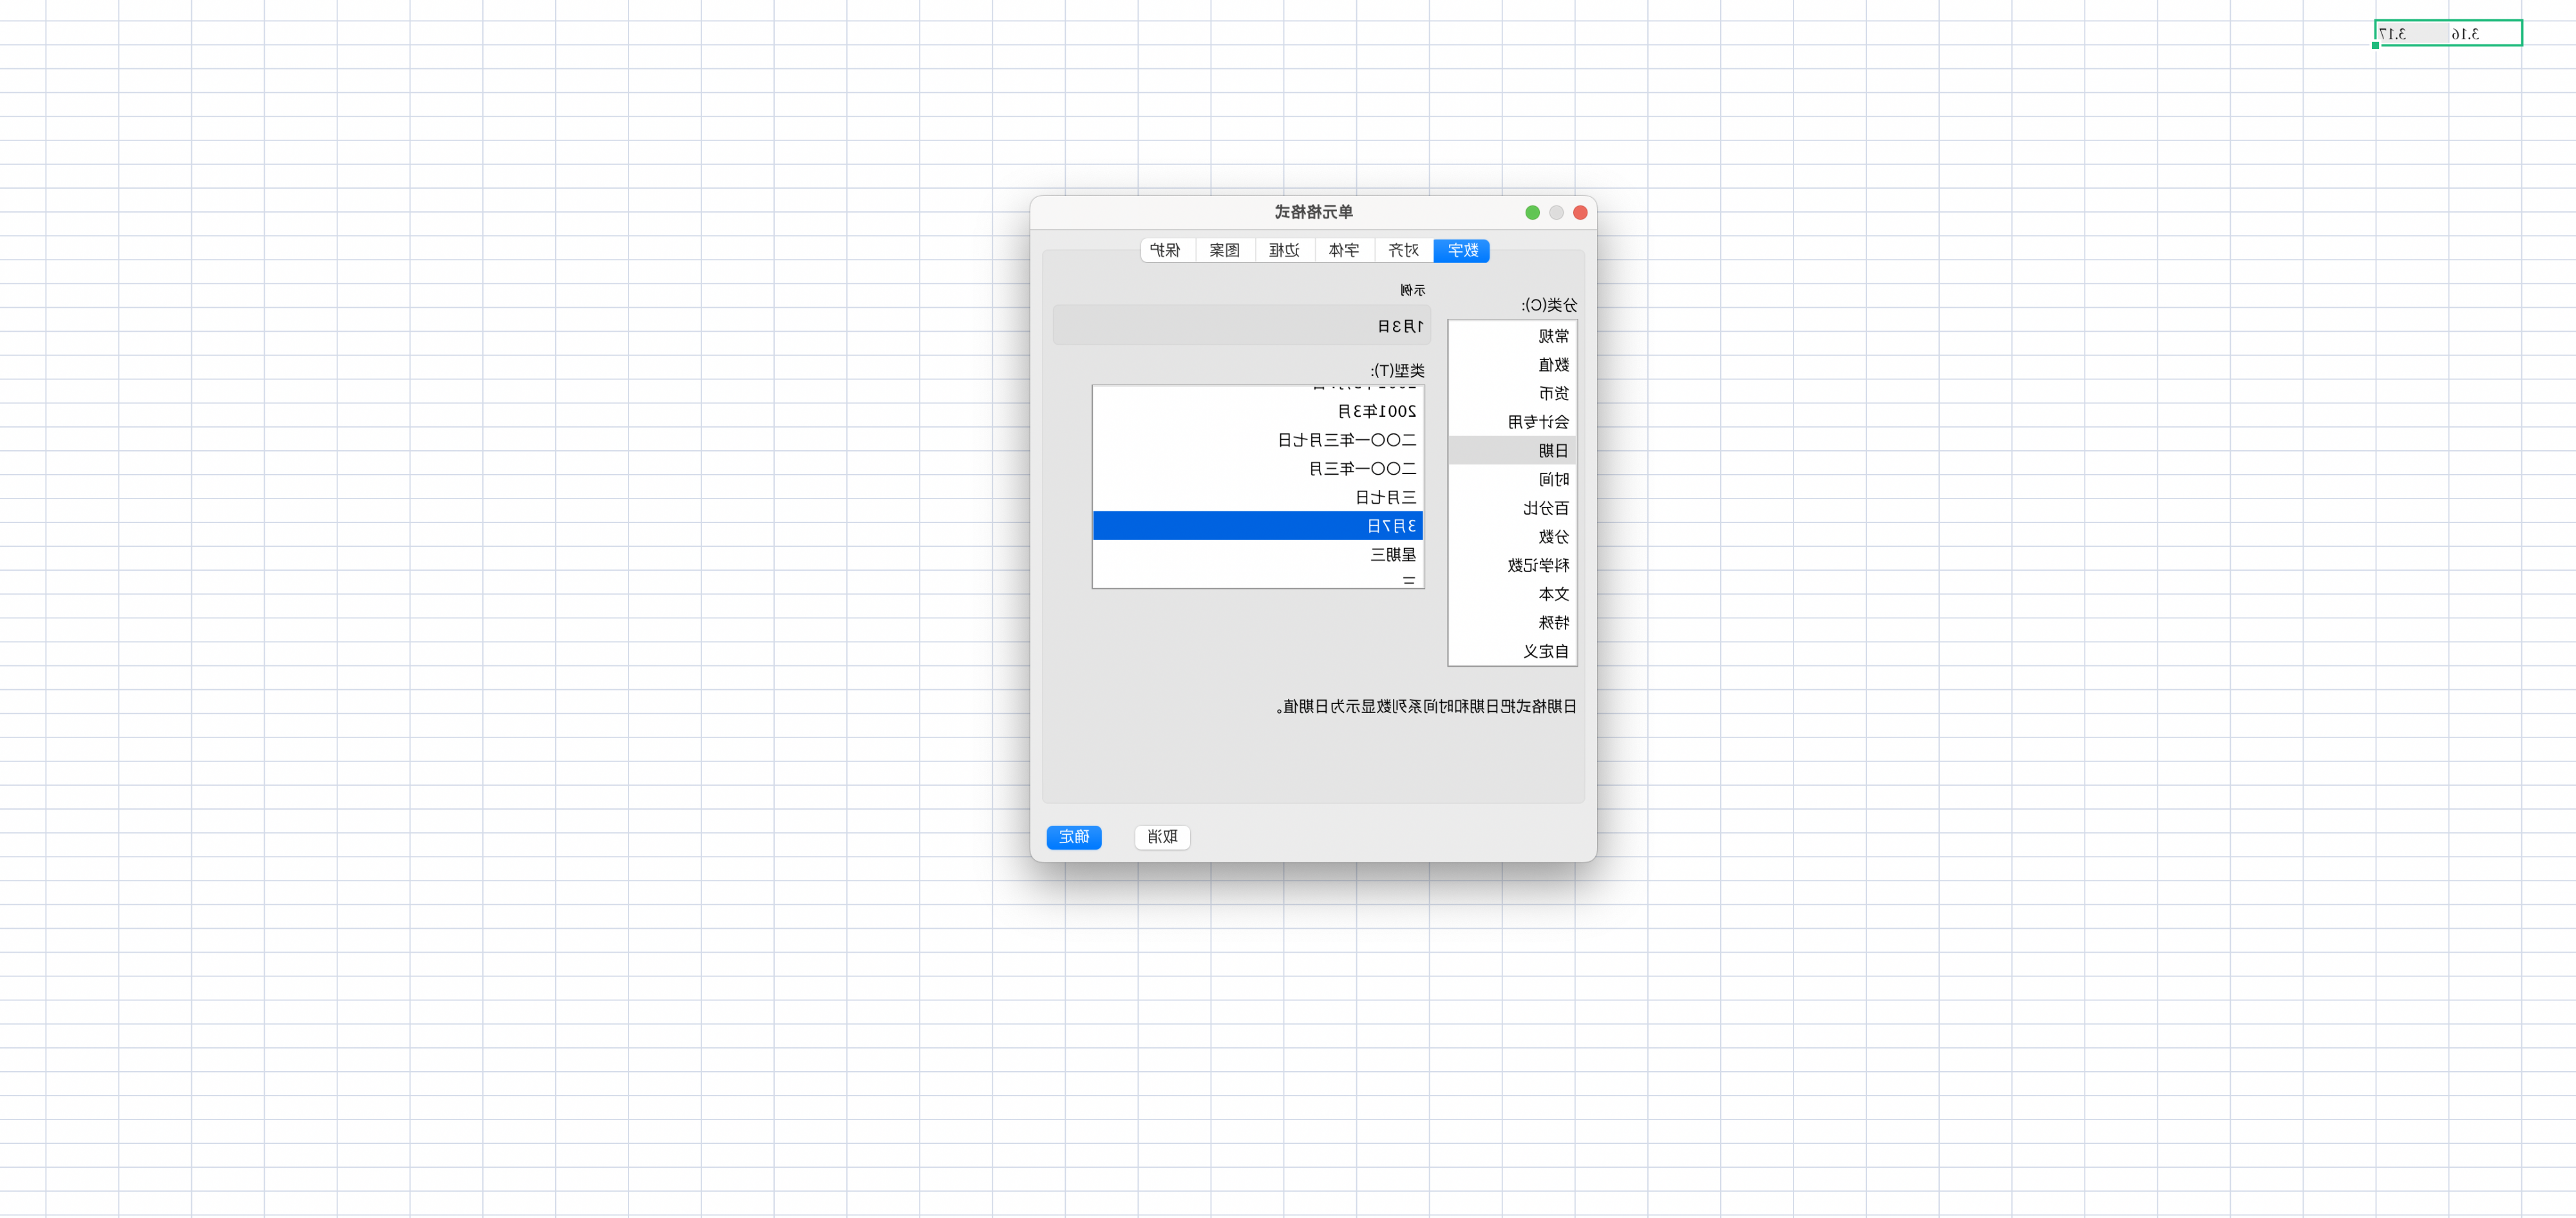Click the fill handle of the selected cells

[x=2376, y=45]
